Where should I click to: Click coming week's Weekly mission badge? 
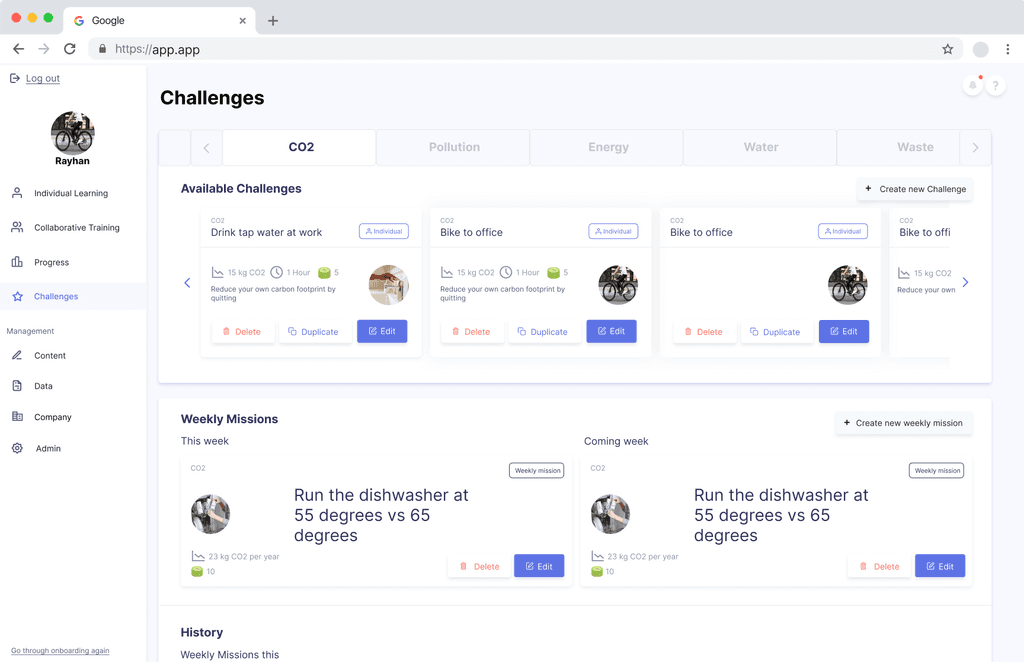point(936,471)
